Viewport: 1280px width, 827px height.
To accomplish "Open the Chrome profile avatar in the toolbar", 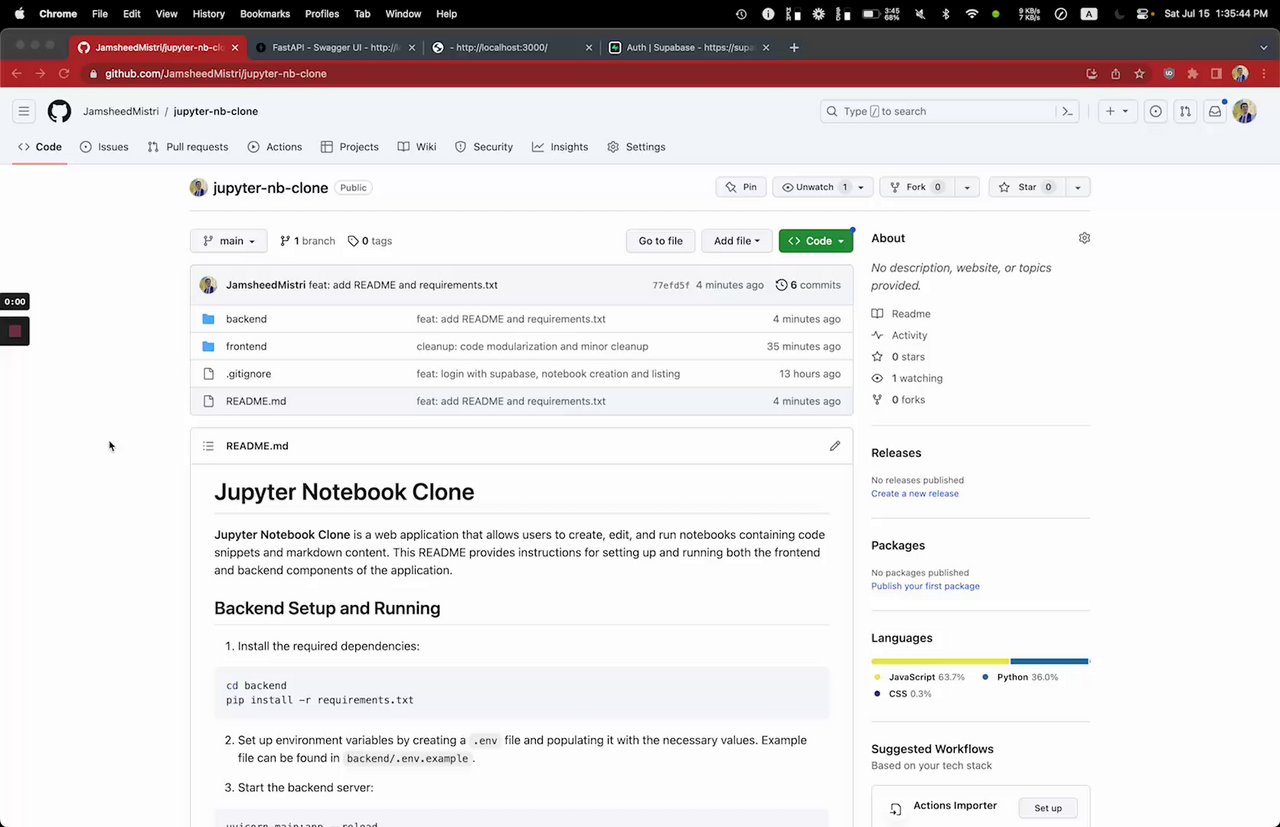I will 1240,74.
